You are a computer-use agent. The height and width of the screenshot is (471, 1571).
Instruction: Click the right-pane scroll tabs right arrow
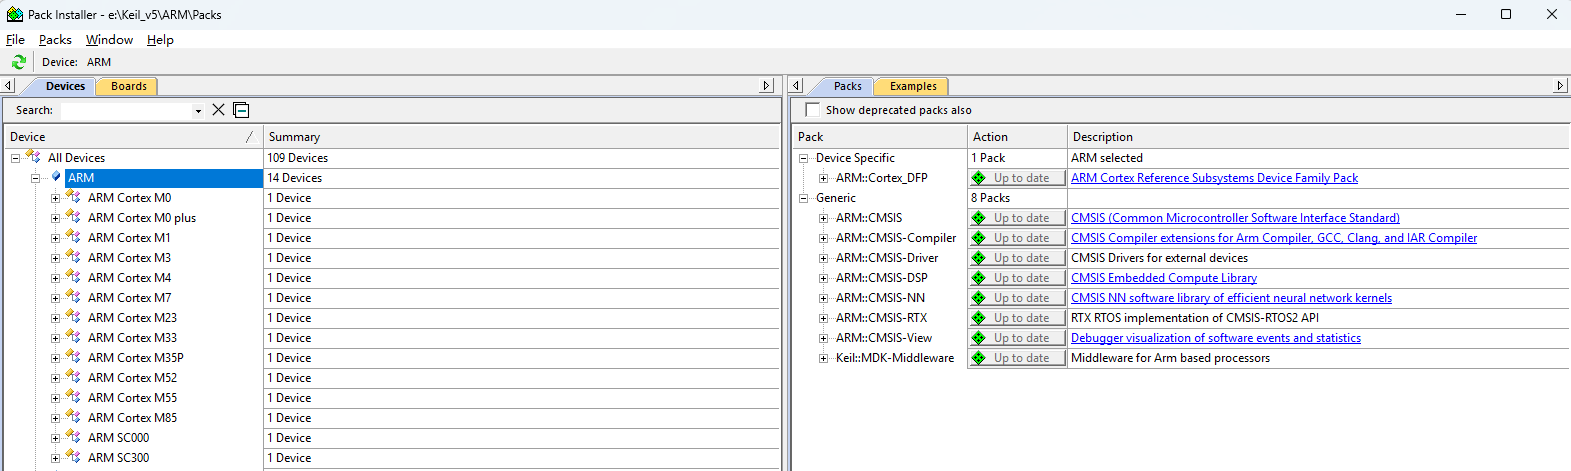point(1560,86)
